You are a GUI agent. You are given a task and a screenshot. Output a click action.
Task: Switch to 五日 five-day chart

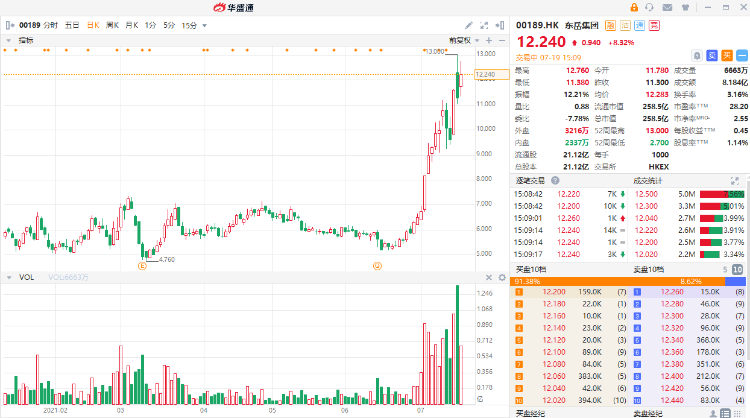pyautogui.click(x=72, y=25)
